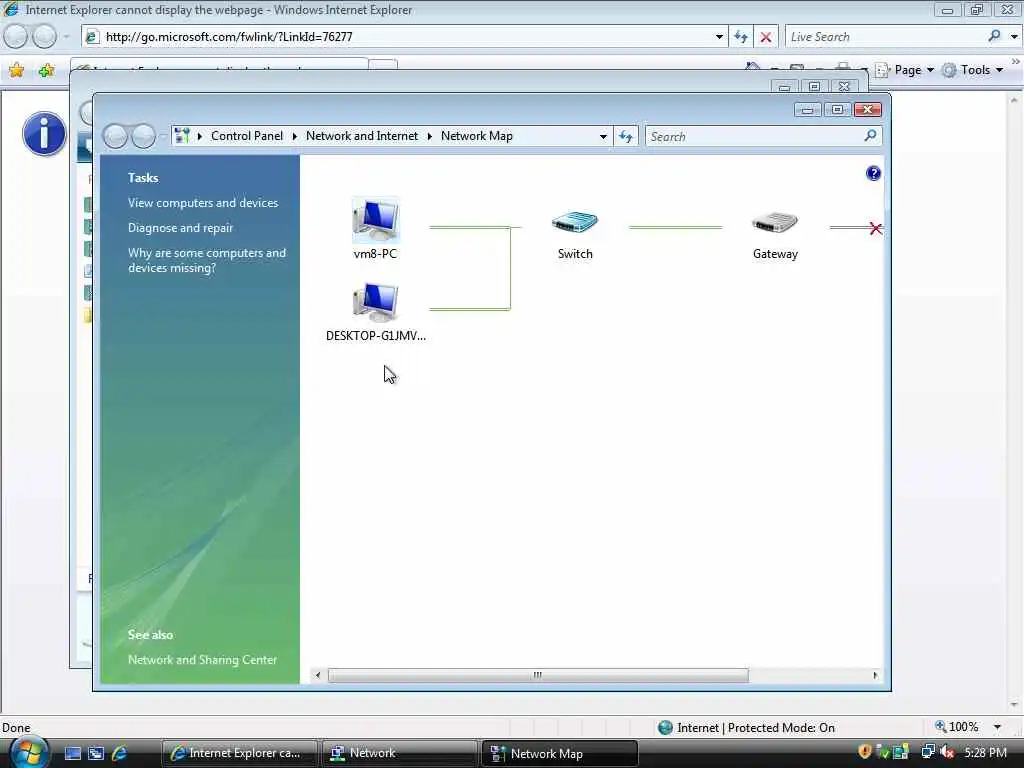Open Network Map help question mark icon

(x=873, y=173)
